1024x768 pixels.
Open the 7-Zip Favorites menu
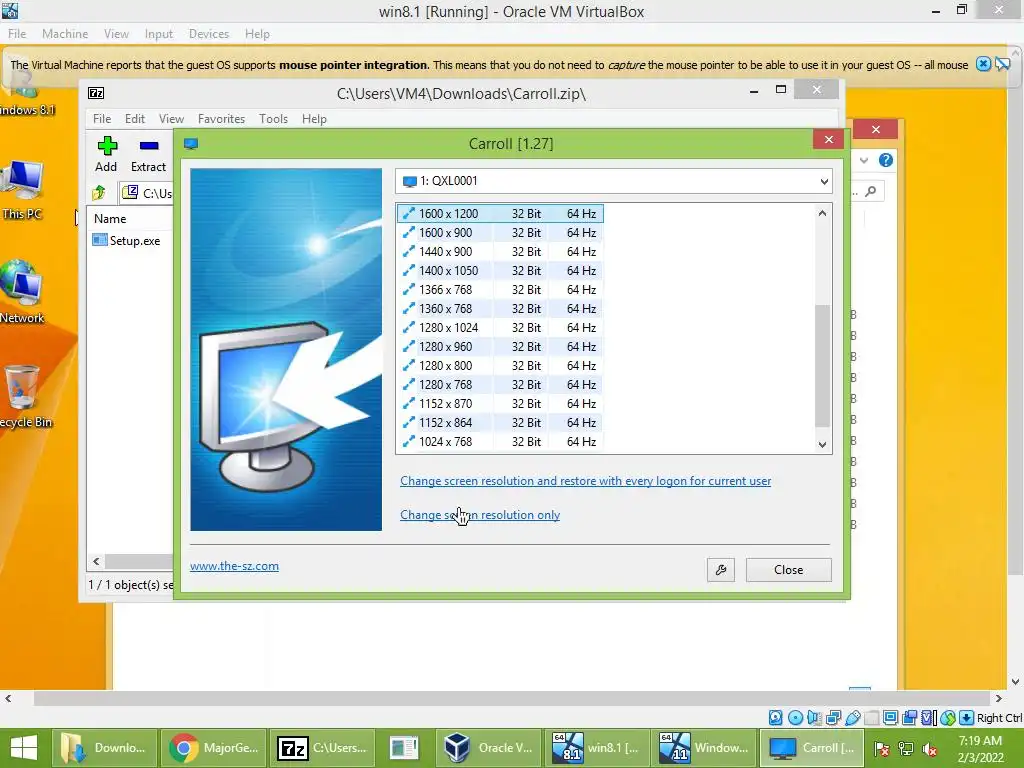coord(221,119)
